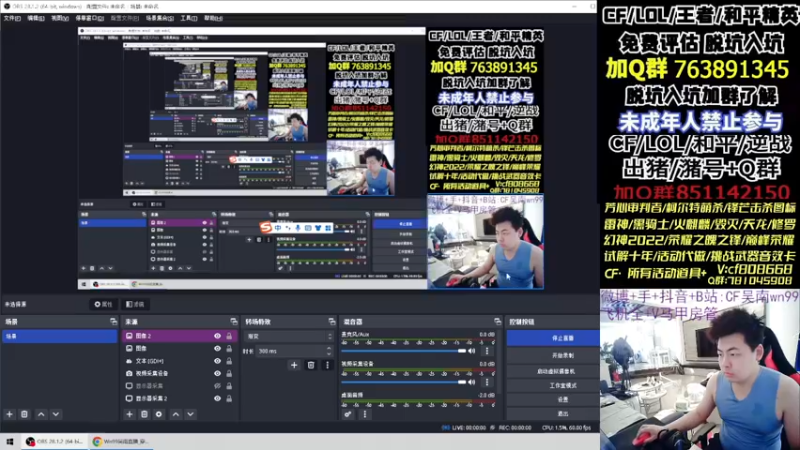The height and width of the screenshot is (450, 800).
Task: Click 开始录制 (Start Recording) button
Action: click(553, 356)
